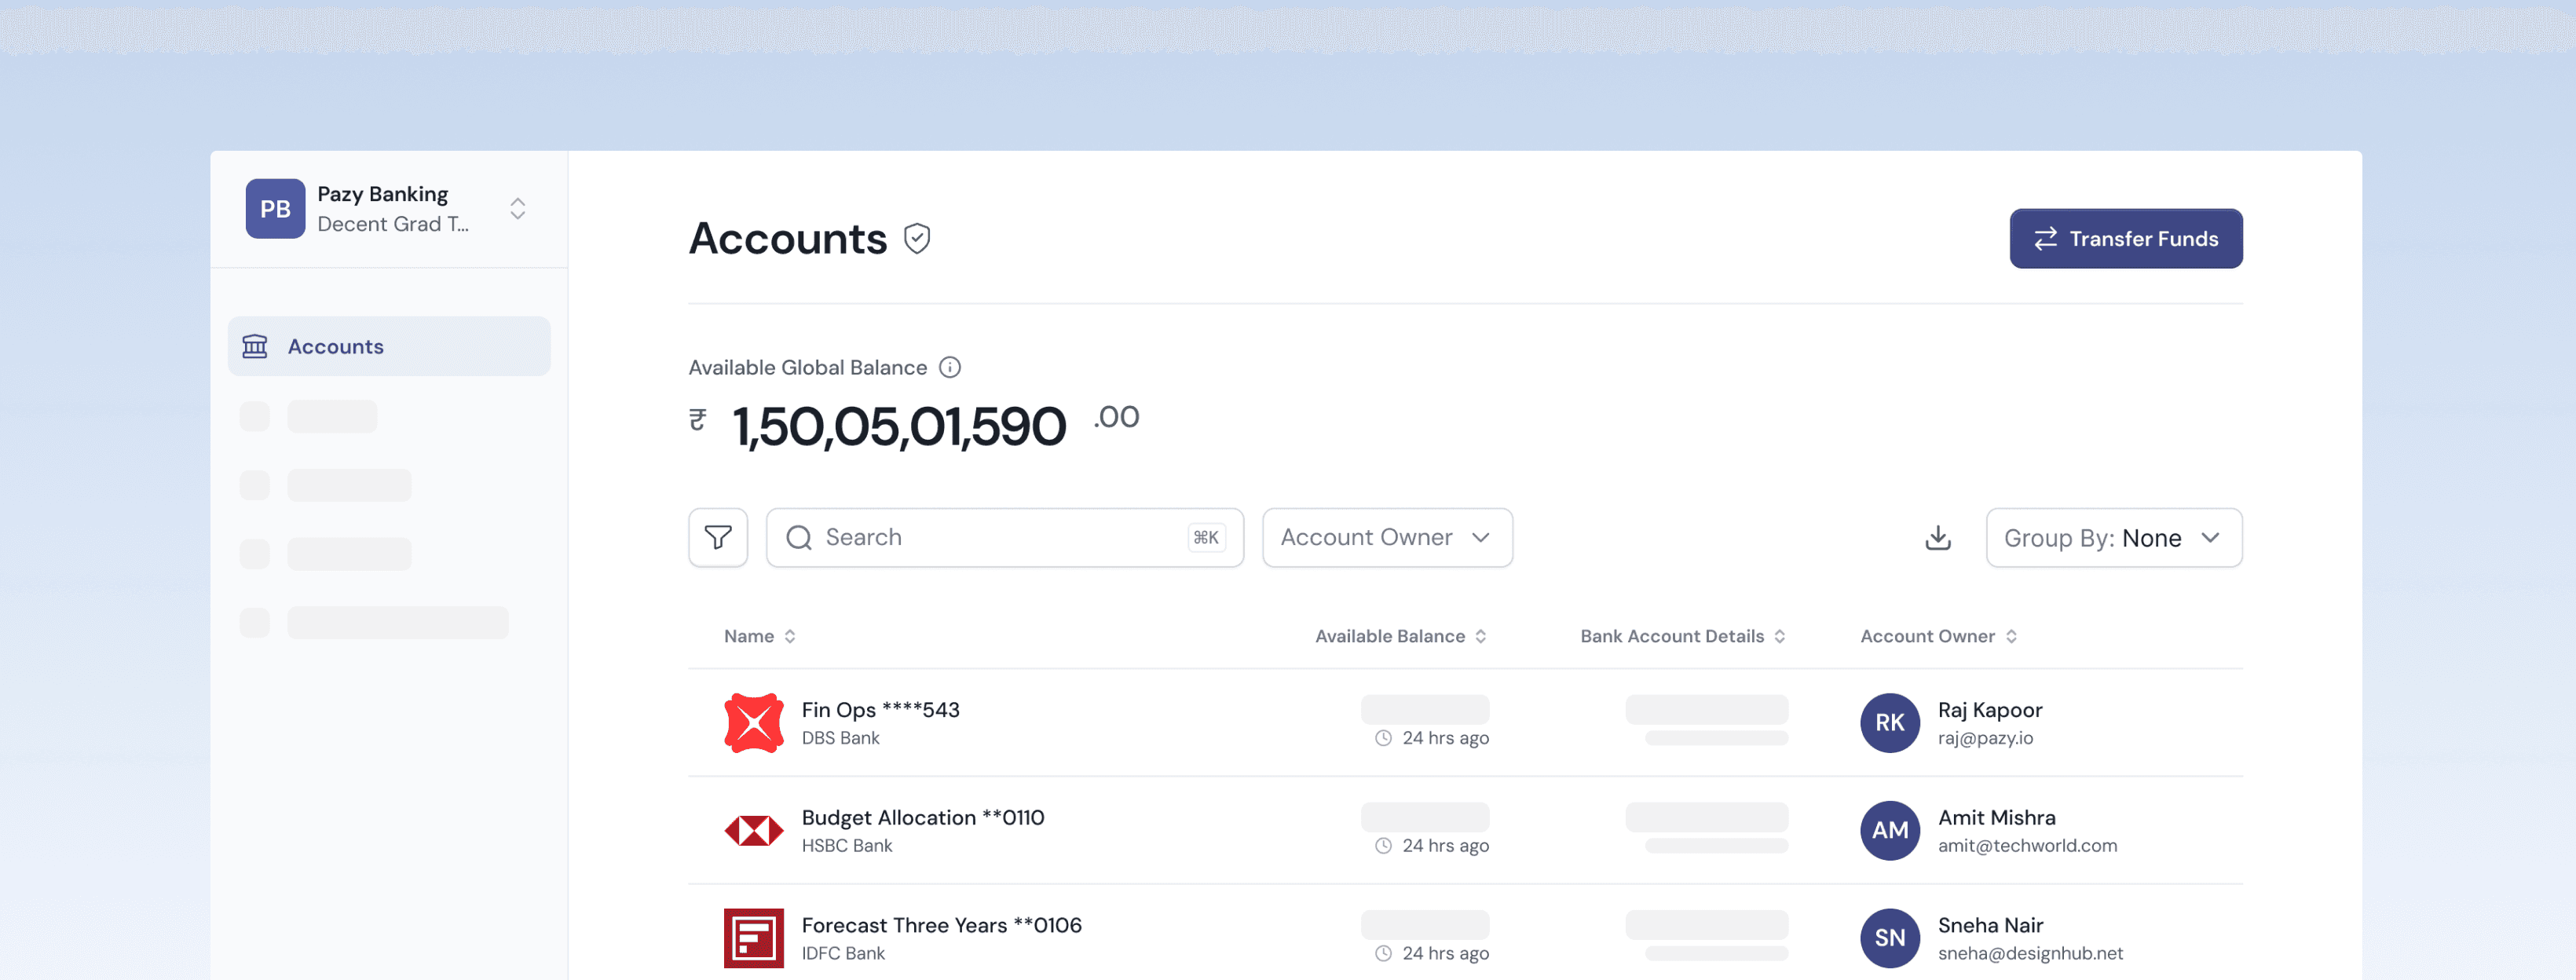Download the accounts list

(1937, 537)
